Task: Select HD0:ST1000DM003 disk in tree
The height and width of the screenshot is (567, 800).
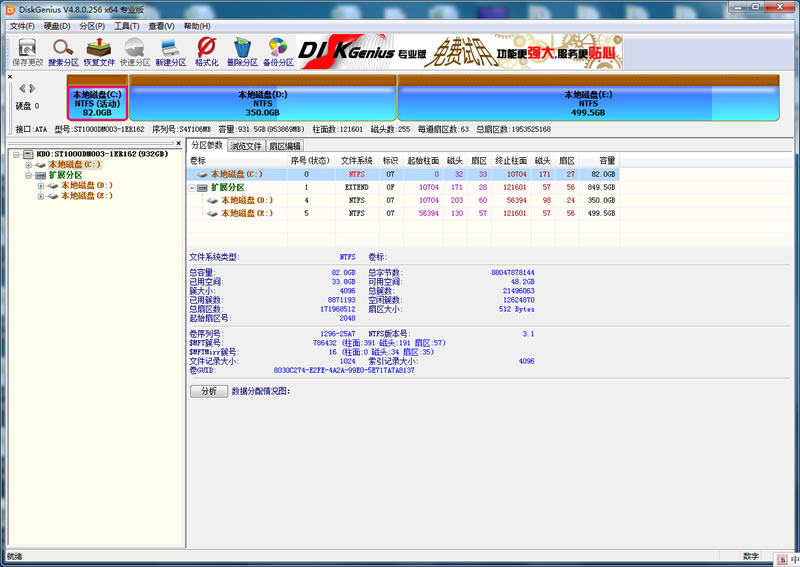Action: coord(102,154)
